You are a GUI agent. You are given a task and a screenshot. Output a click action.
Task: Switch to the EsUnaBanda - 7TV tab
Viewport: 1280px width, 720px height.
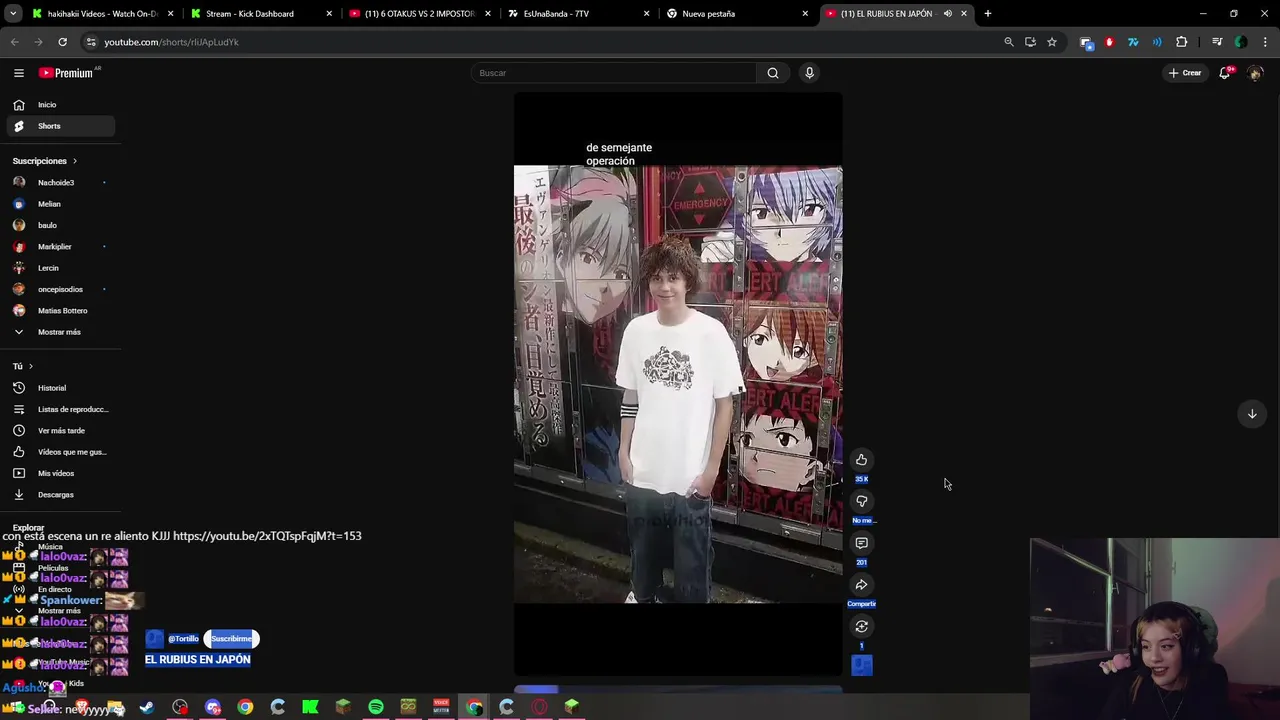point(577,14)
